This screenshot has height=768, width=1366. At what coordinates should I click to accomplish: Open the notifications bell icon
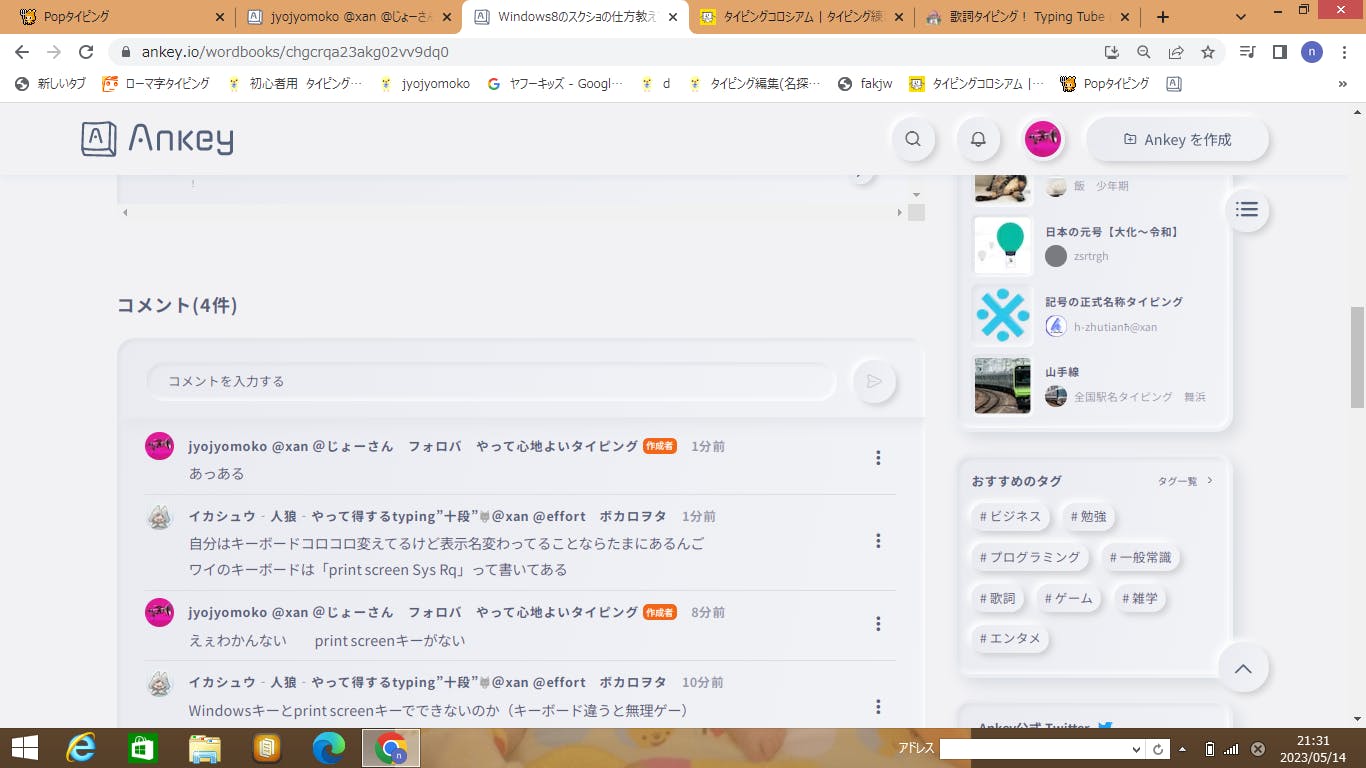pyautogui.click(x=978, y=139)
